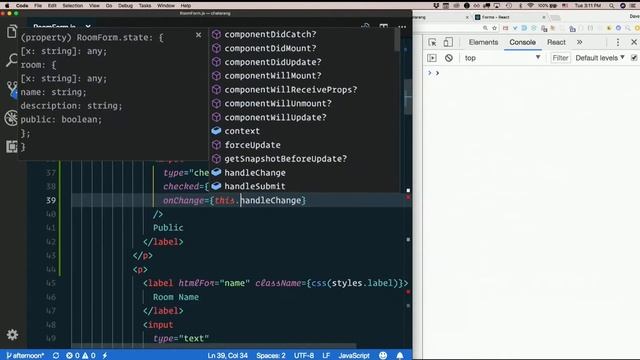Open the Search view in VS Code activity bar
This screenshot has width=640, height=360.
(12, 60)
